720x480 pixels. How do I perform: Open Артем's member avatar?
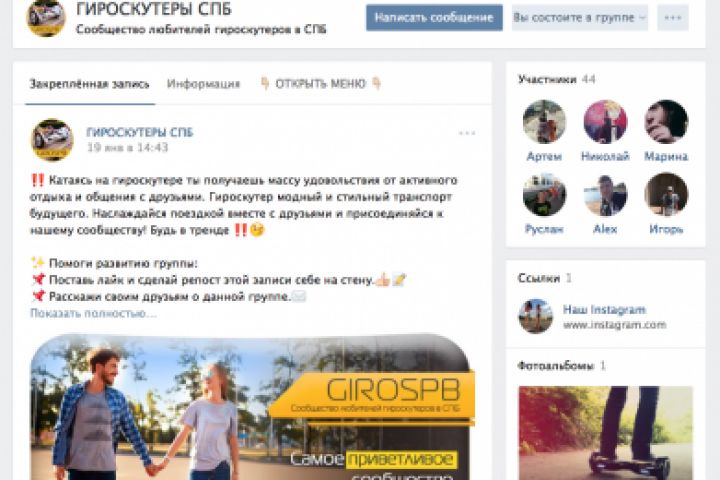[x=544, y=122]
